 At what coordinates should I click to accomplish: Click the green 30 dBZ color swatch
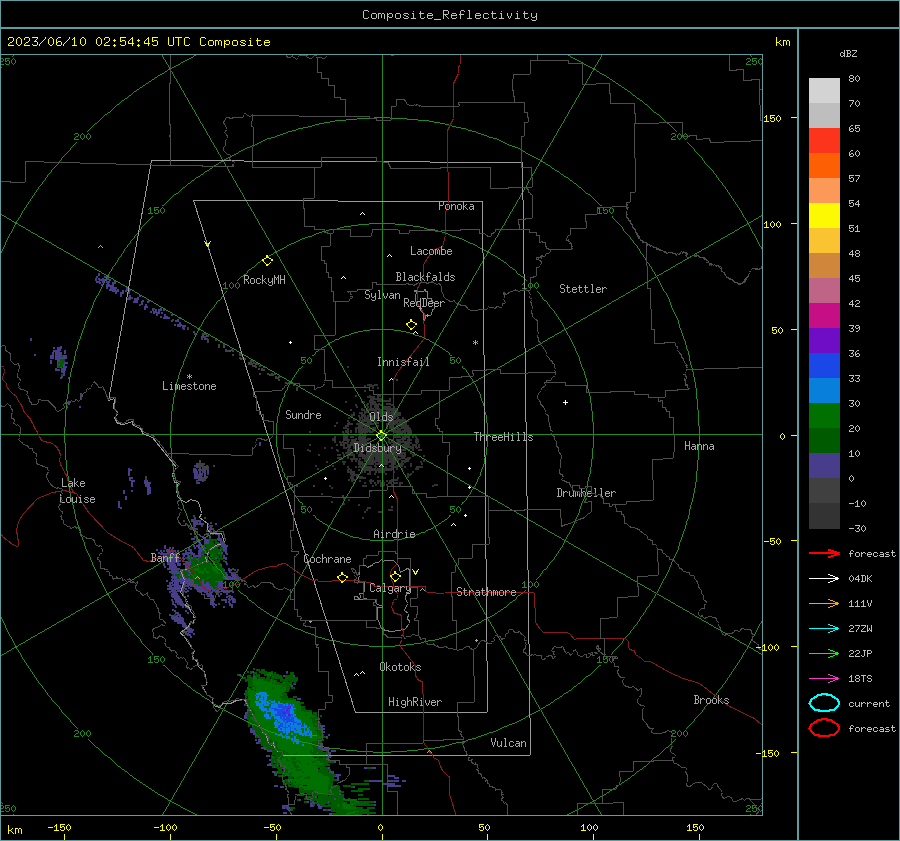(824, 415)
